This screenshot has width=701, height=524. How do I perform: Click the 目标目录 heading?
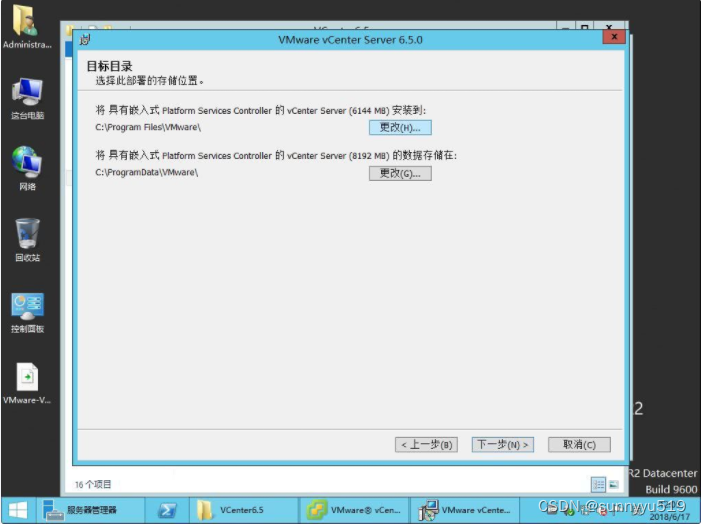pos(110,67)
